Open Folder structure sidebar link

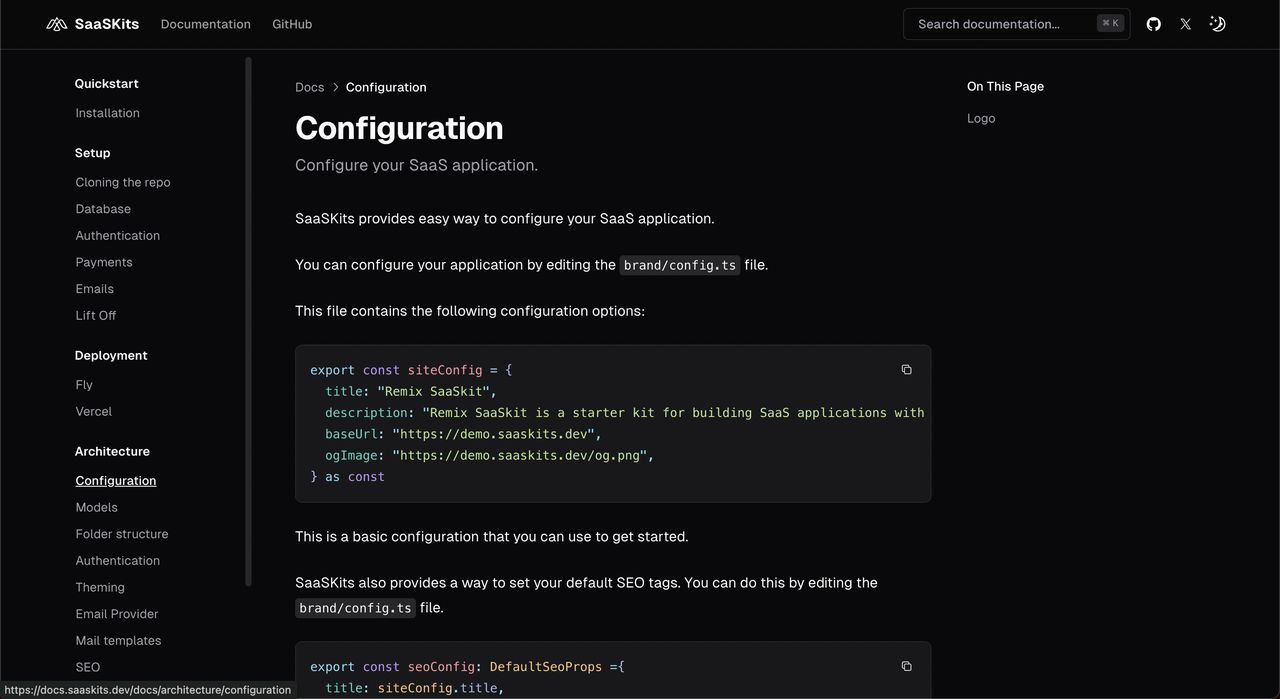[x=122, y=534]
